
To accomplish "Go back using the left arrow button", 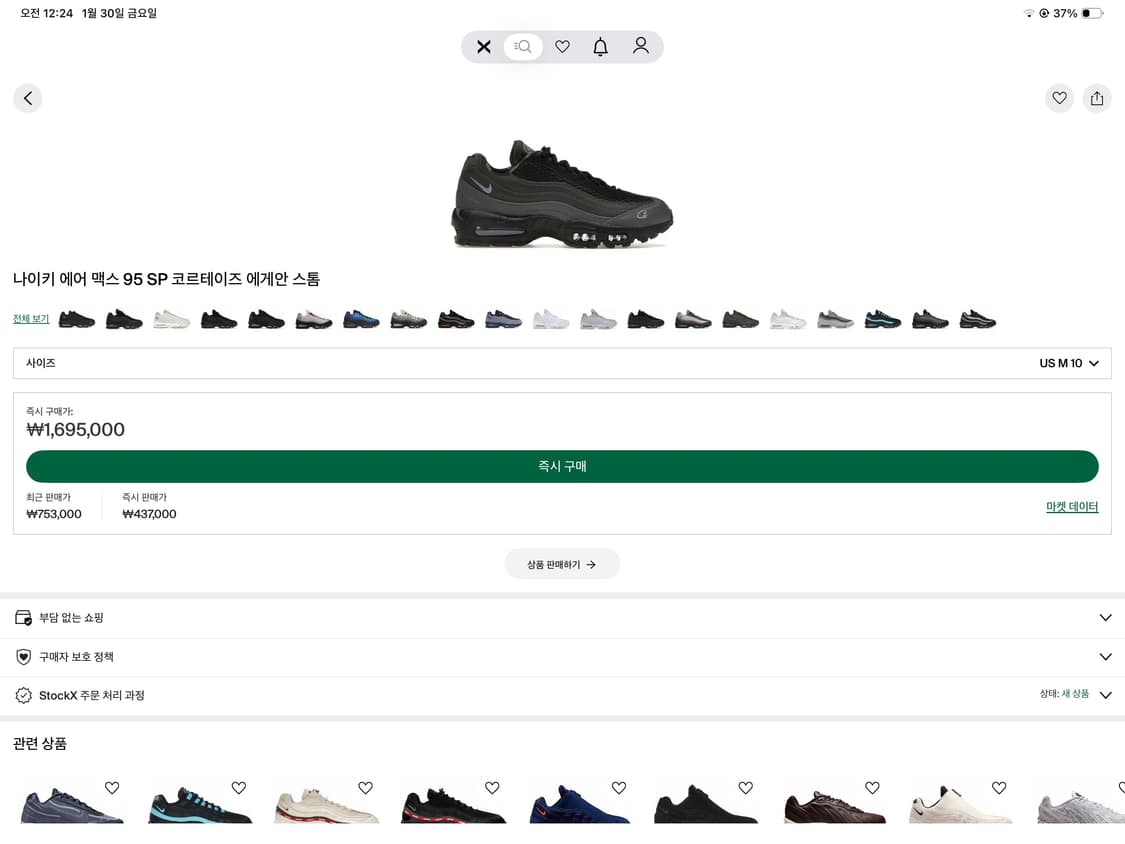I will [28, 98].
